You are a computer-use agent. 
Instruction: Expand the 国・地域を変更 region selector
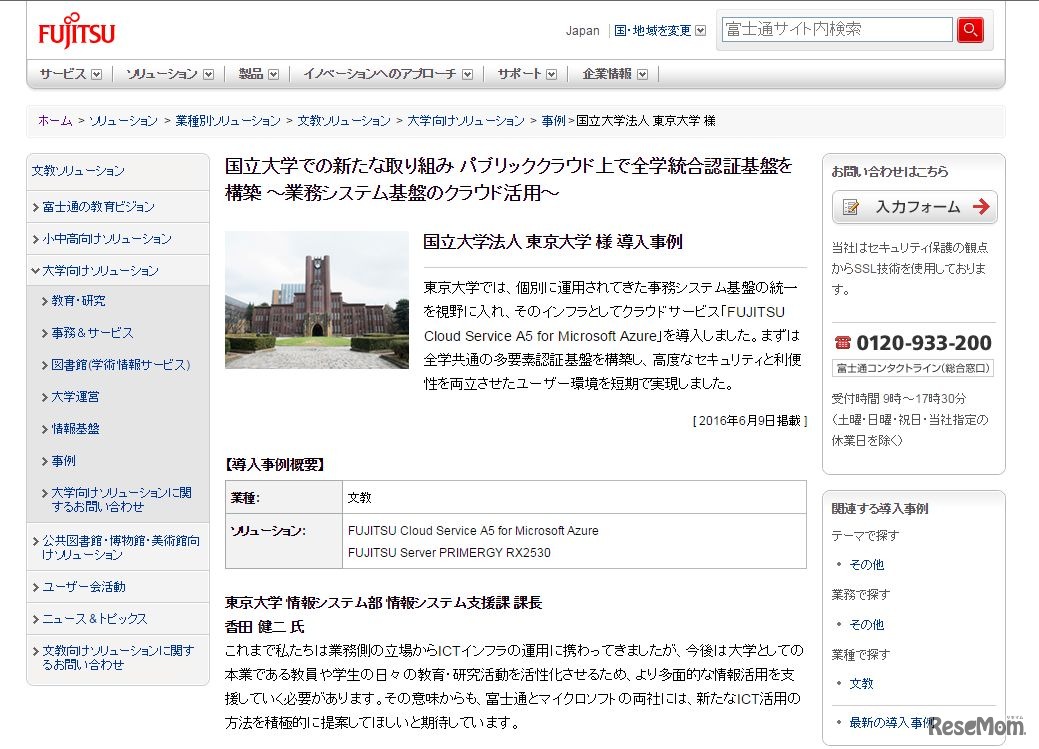(x=660, y=31)
